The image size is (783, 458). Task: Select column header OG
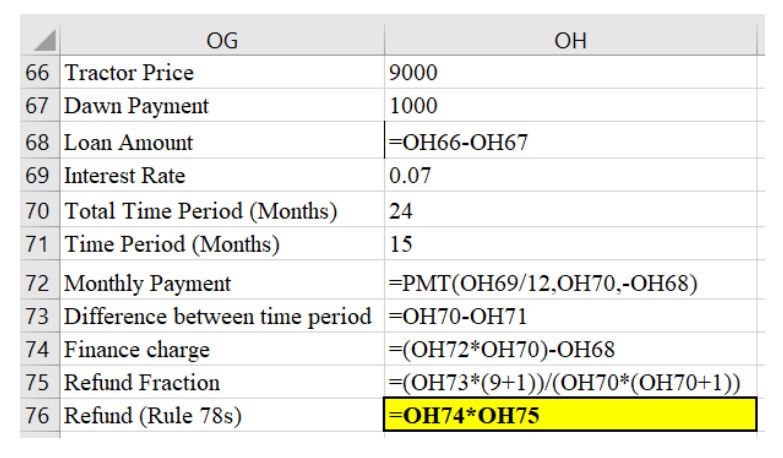(221, 40)
